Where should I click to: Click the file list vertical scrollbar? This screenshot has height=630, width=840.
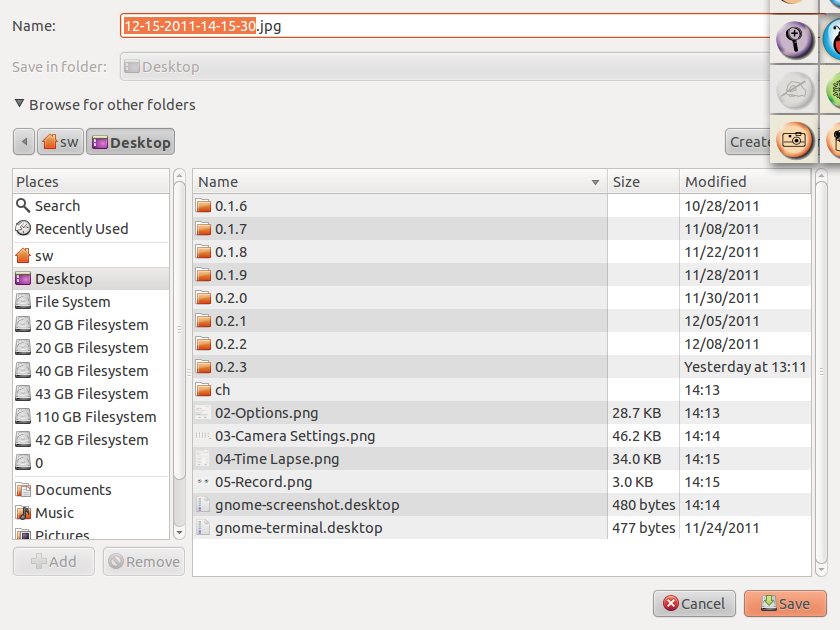click(821, 372)
